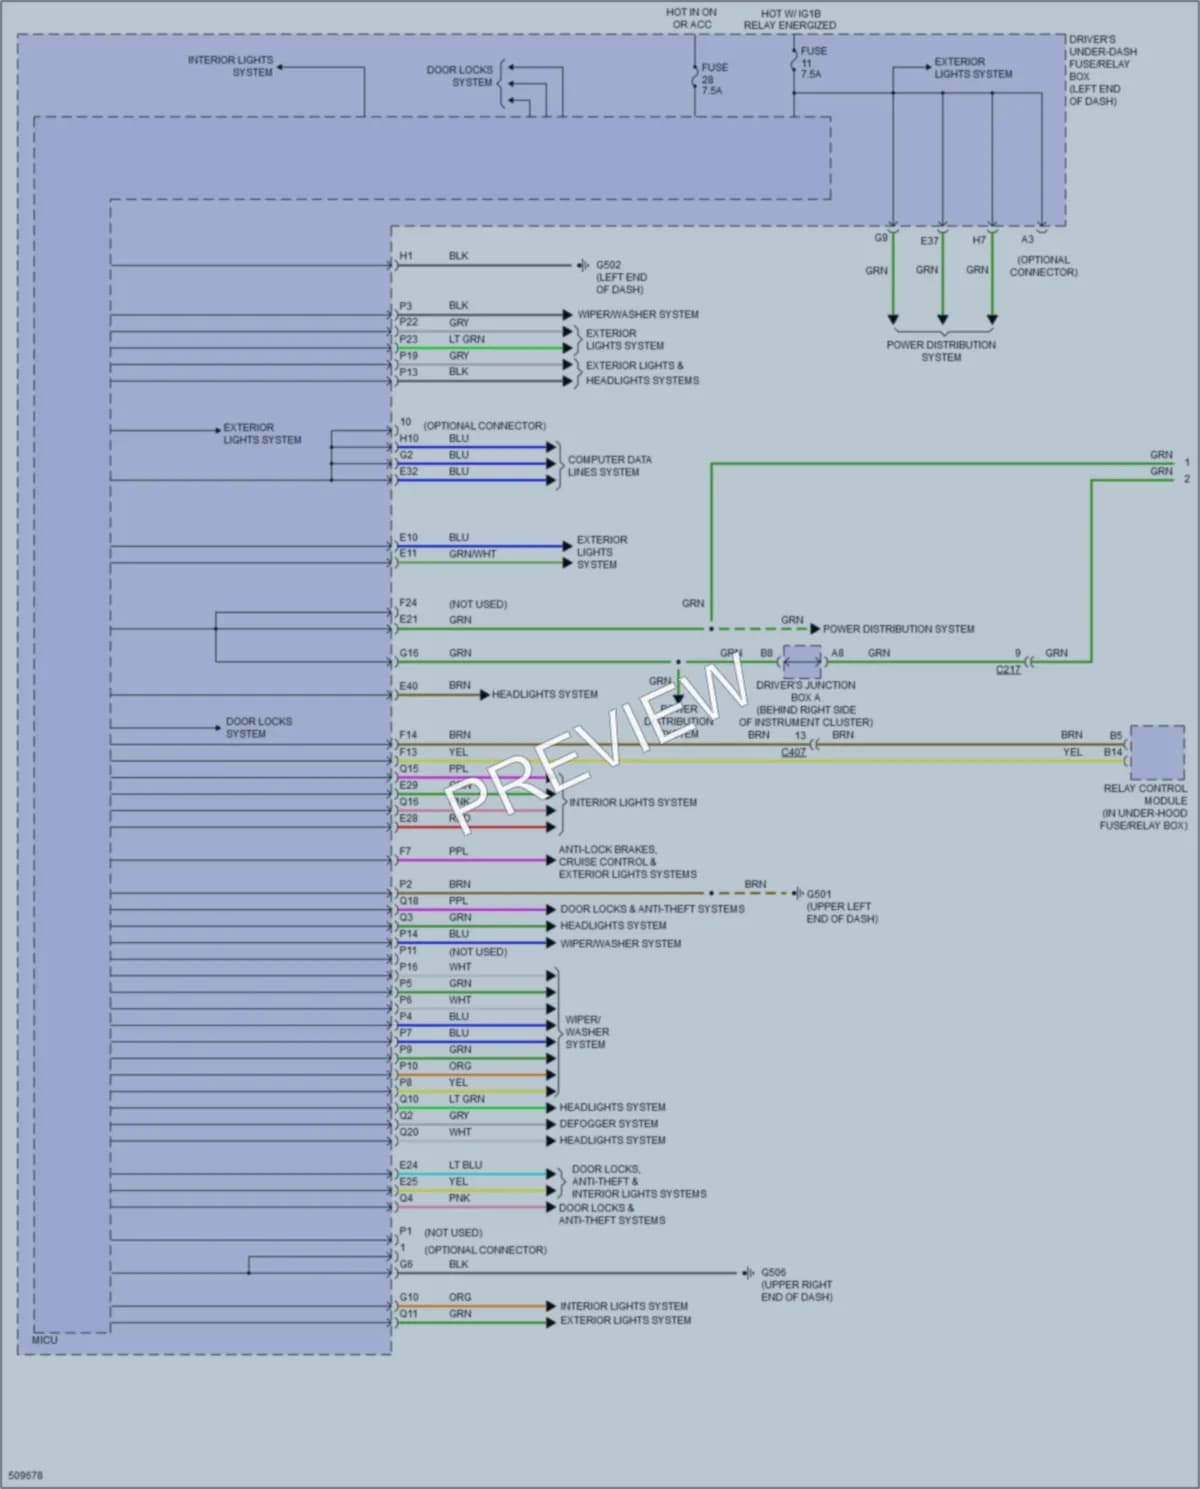Click pin label E40

[x=408, y=686]
